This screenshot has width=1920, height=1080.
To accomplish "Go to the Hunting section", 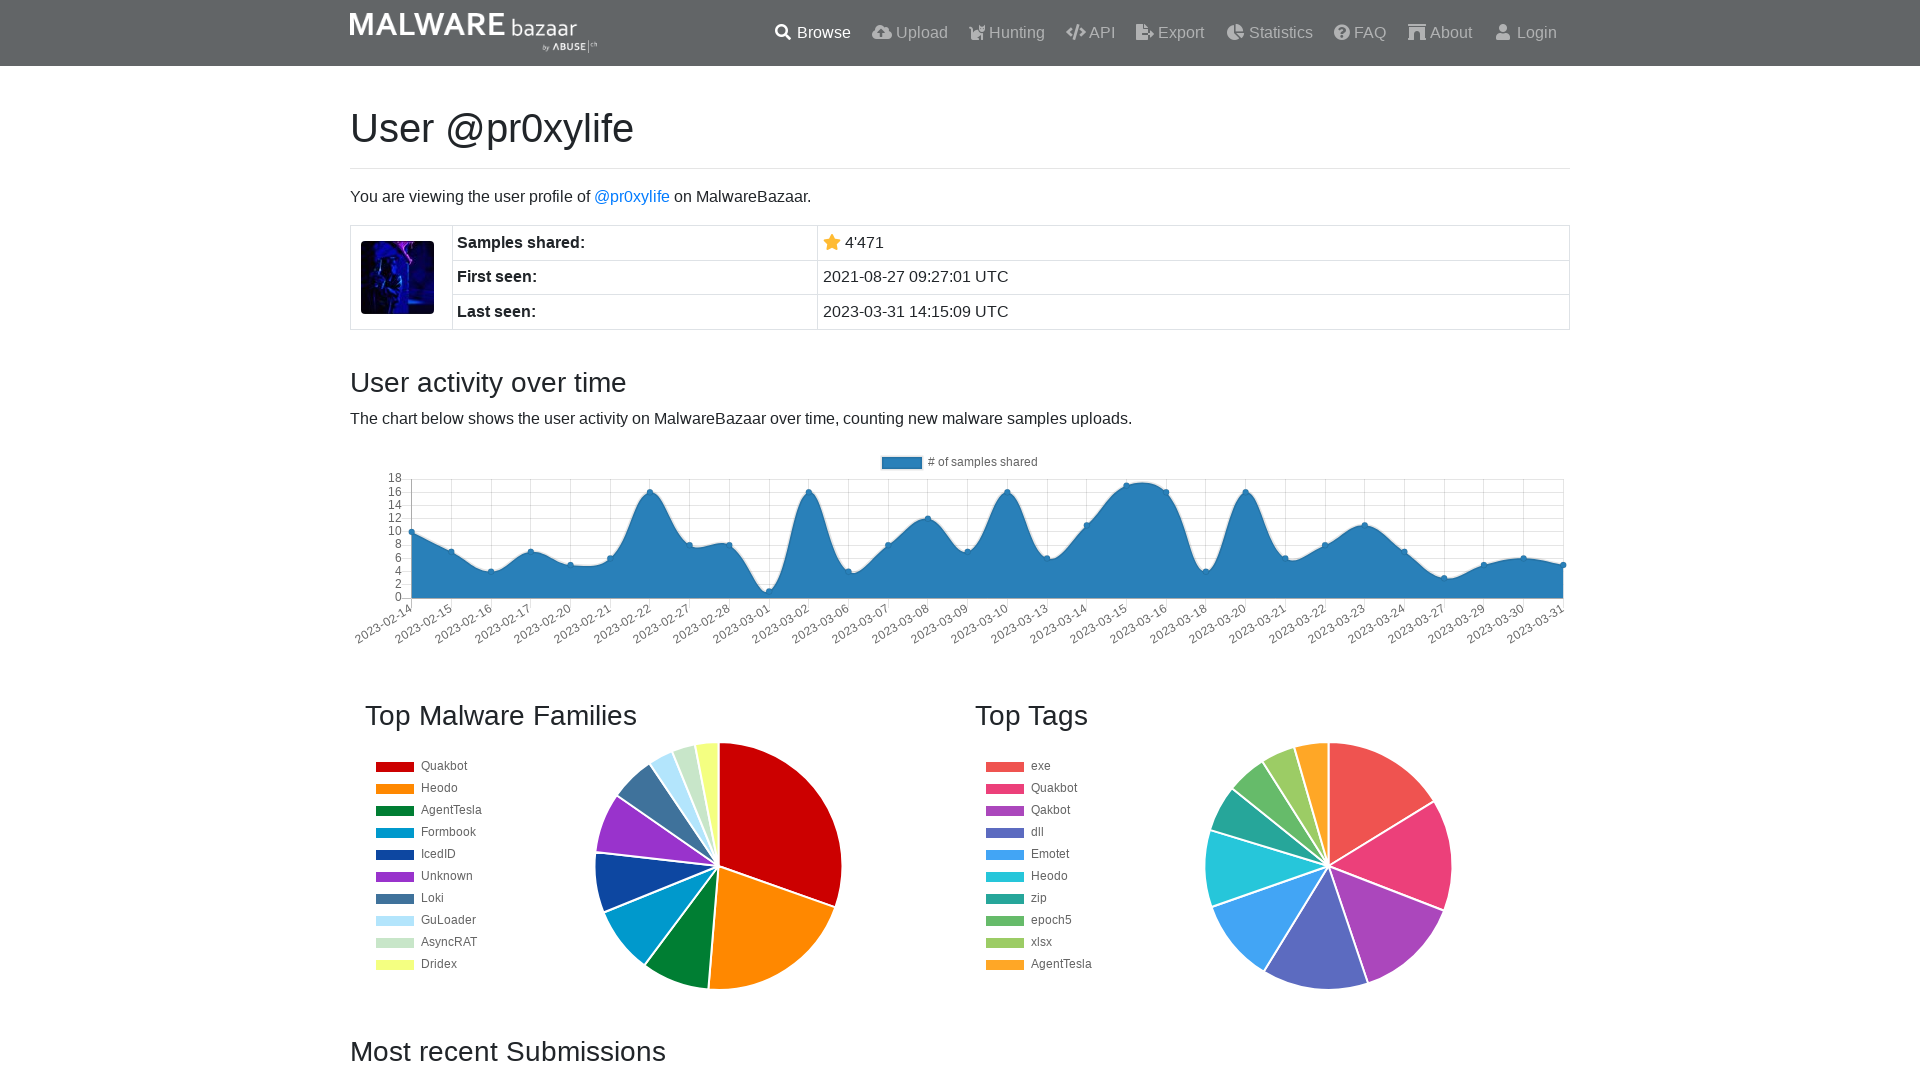I will point(1006,33).
